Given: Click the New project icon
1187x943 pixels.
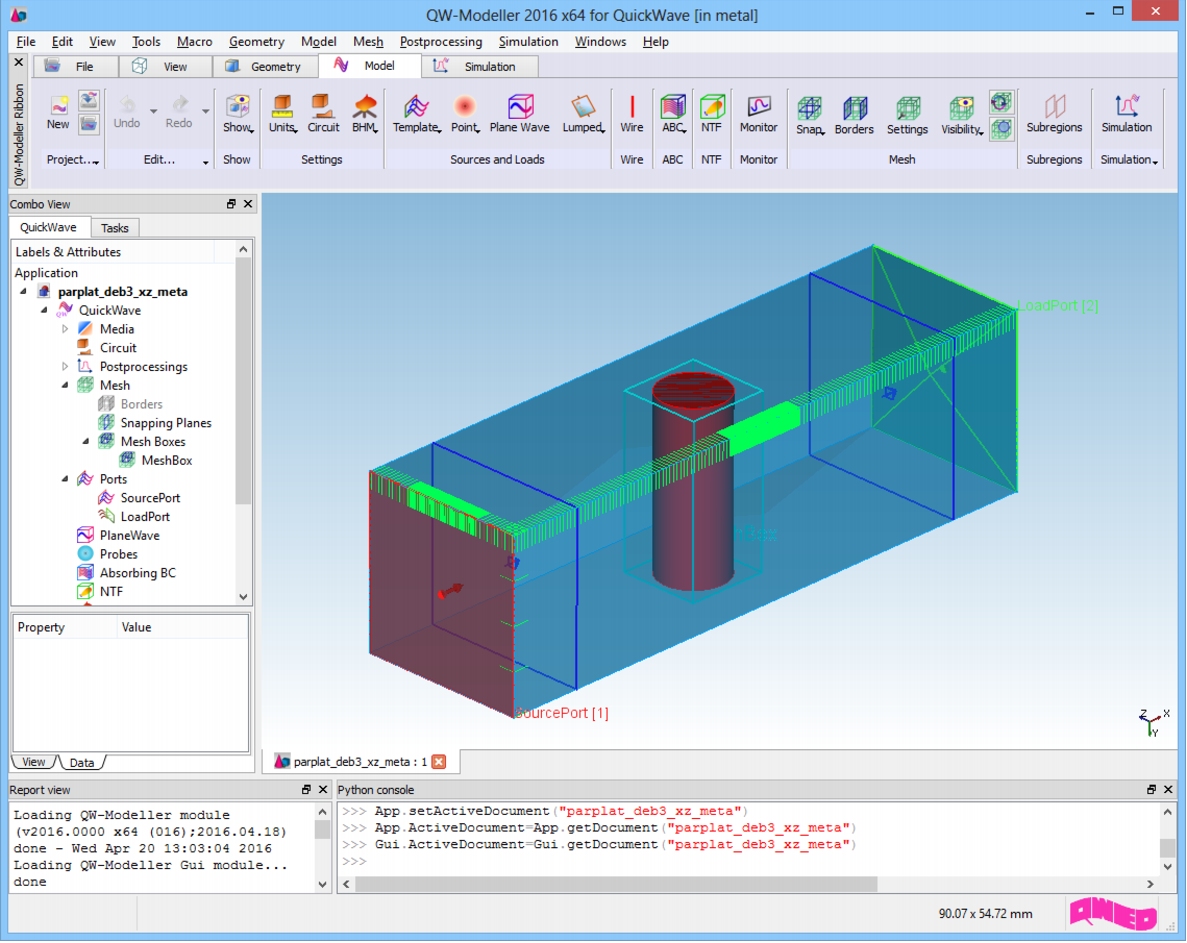Looking at the screenshot, I should point(58,105).
